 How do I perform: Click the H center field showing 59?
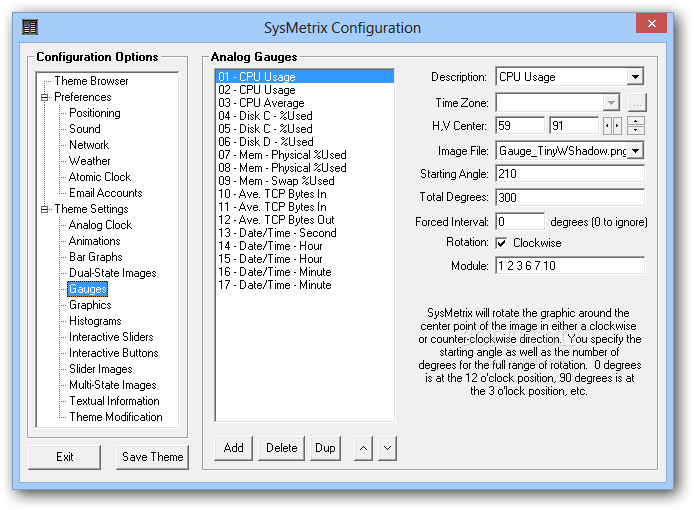pos(520,126)
